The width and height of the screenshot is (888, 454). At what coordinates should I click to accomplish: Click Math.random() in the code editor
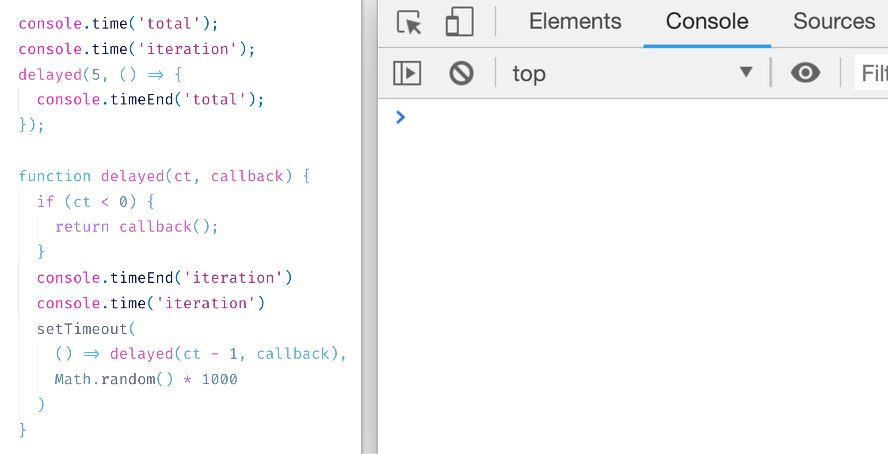tap(114, 379)
